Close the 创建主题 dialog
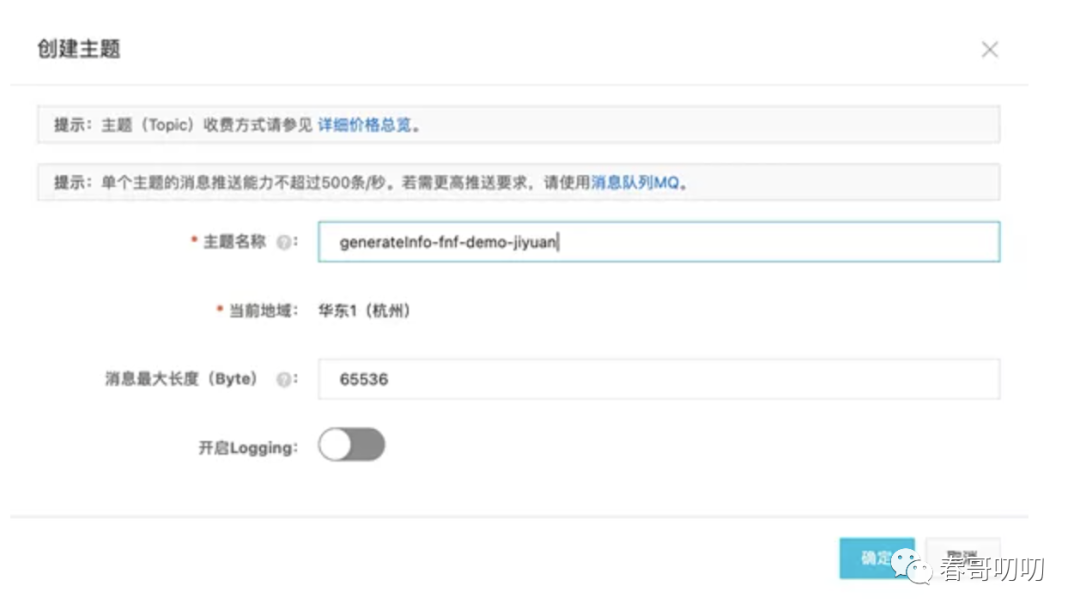The width and height of the screenshot is (1080, 616). coord(990,50)
